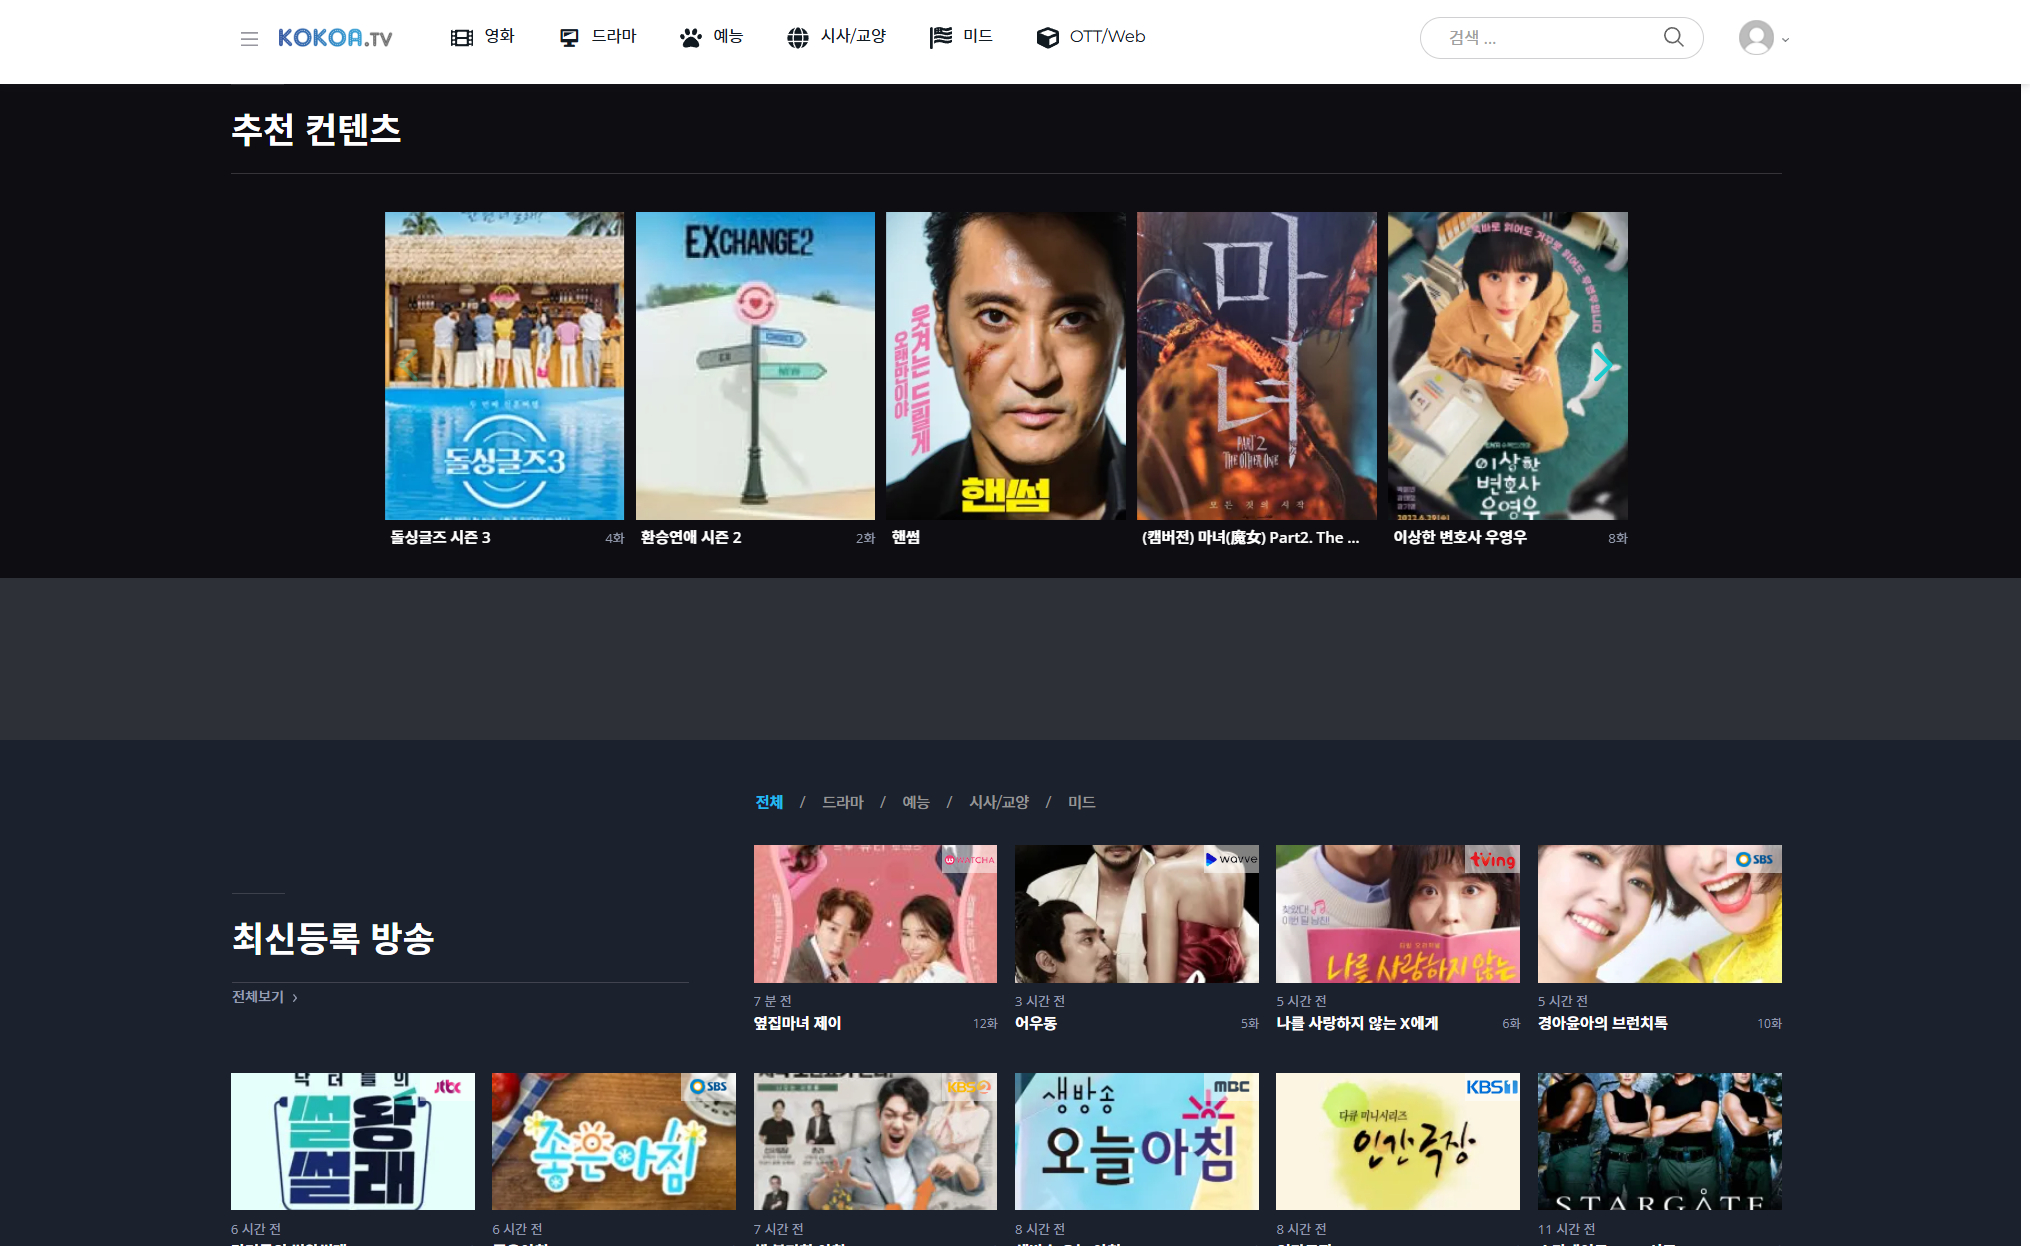Open the 드라마 menu

tap(614, 36)
